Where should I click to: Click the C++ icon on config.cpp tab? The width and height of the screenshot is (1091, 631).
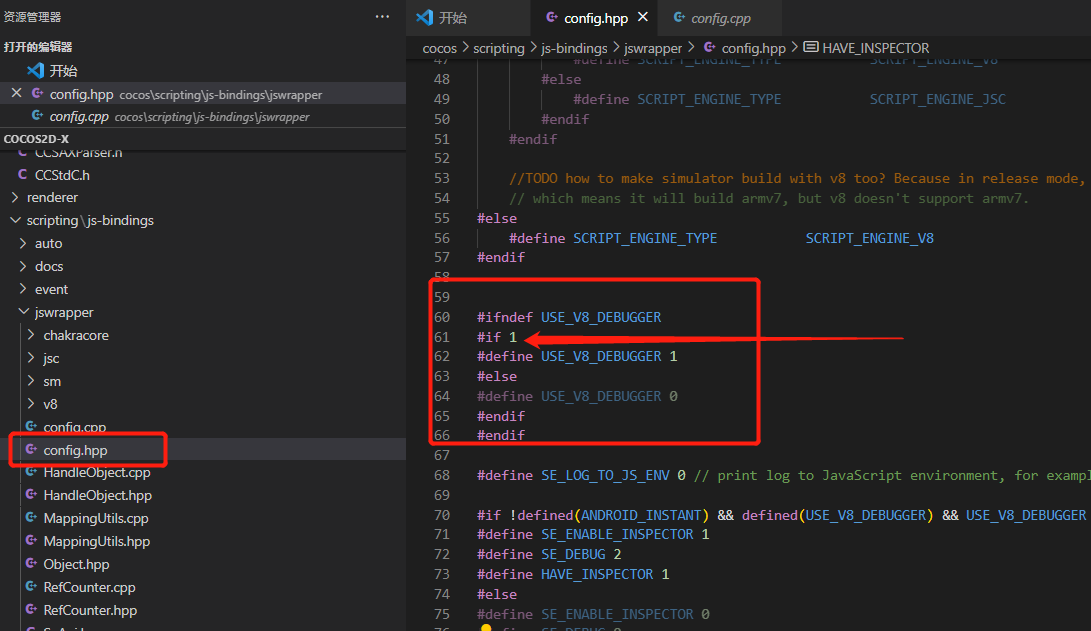click(x=679, y=17)
